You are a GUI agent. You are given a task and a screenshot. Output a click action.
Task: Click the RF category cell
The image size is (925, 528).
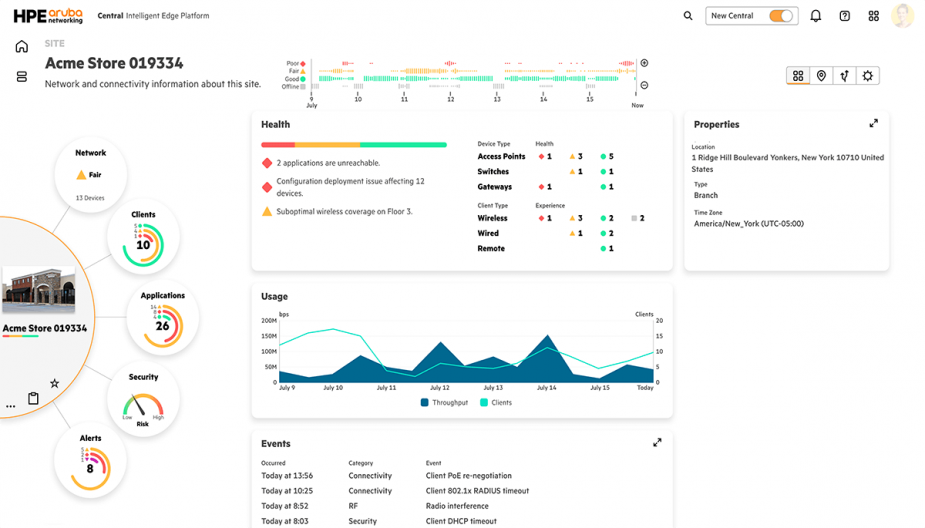(353, 506)
